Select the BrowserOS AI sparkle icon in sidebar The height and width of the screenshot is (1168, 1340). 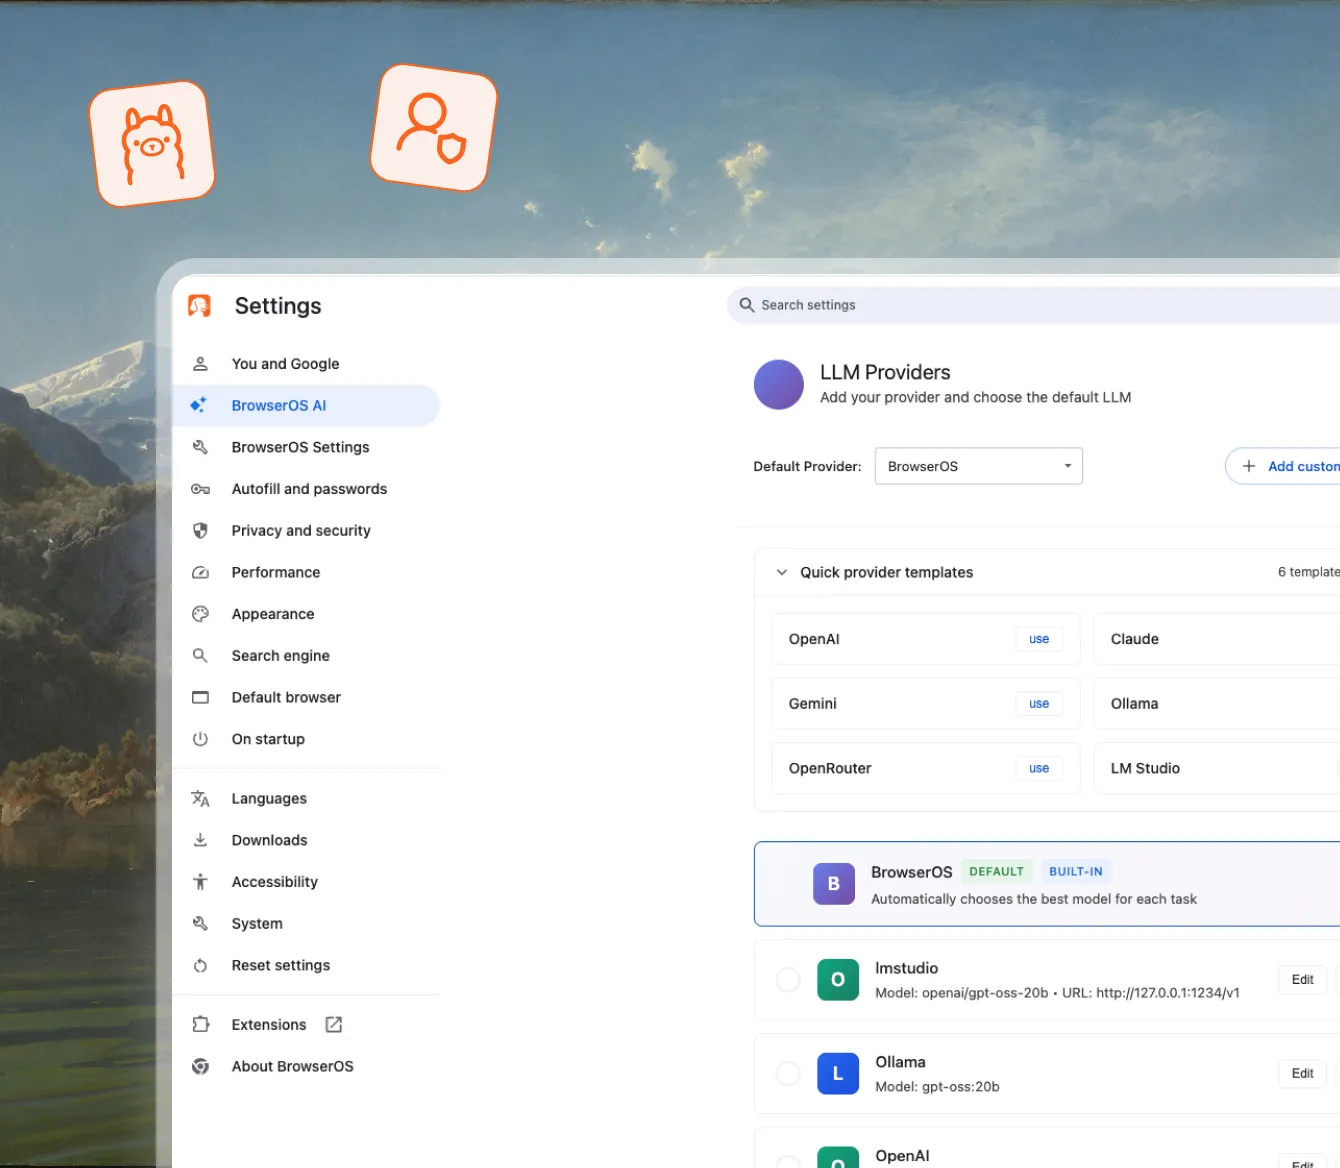[x=200, y=405]
